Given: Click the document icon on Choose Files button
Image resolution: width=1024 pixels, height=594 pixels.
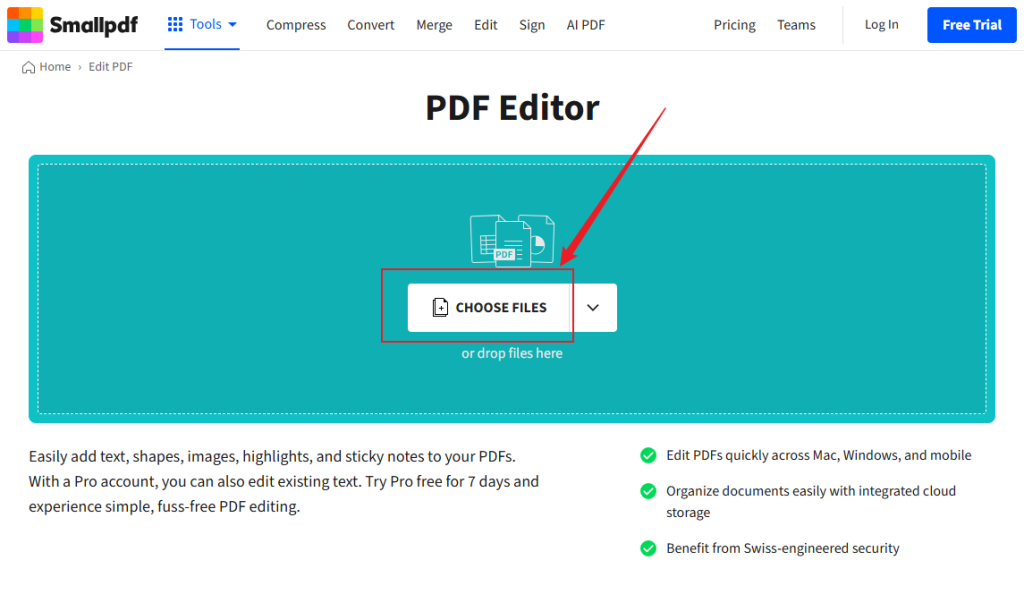Looking at the screenshot, I should click(x=441, y=307).
